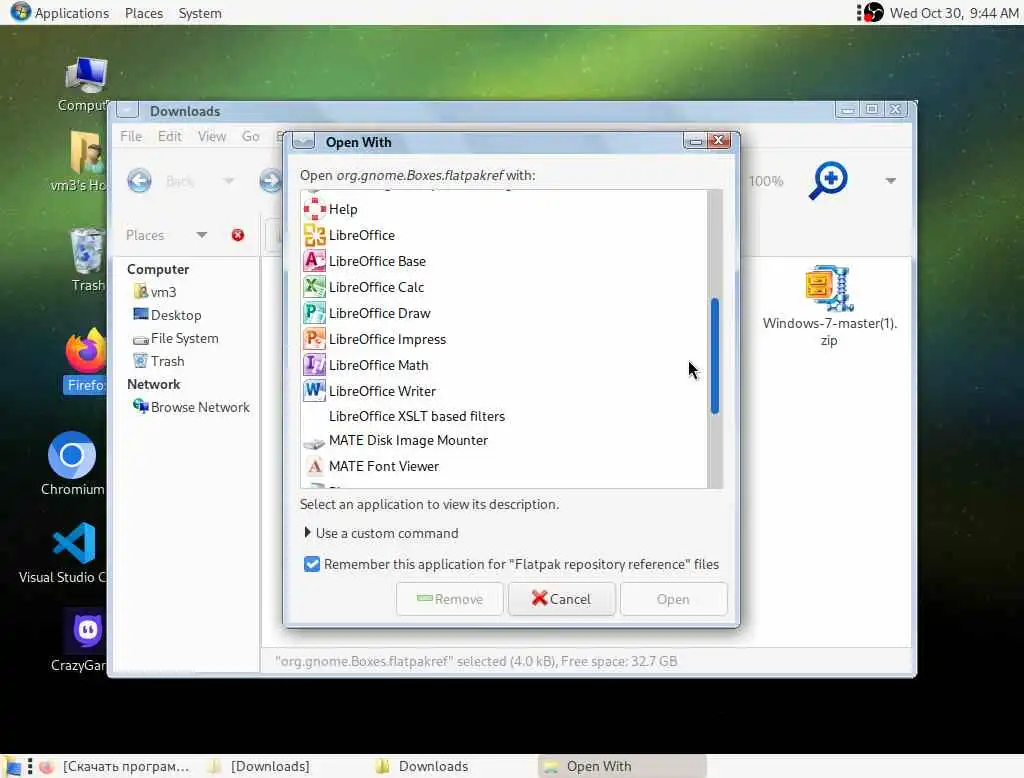This screenshot has height=778, width=1024.
Task: Open the Places menu in the top panel
Action: pyautogui.click(x=144, y=13)
